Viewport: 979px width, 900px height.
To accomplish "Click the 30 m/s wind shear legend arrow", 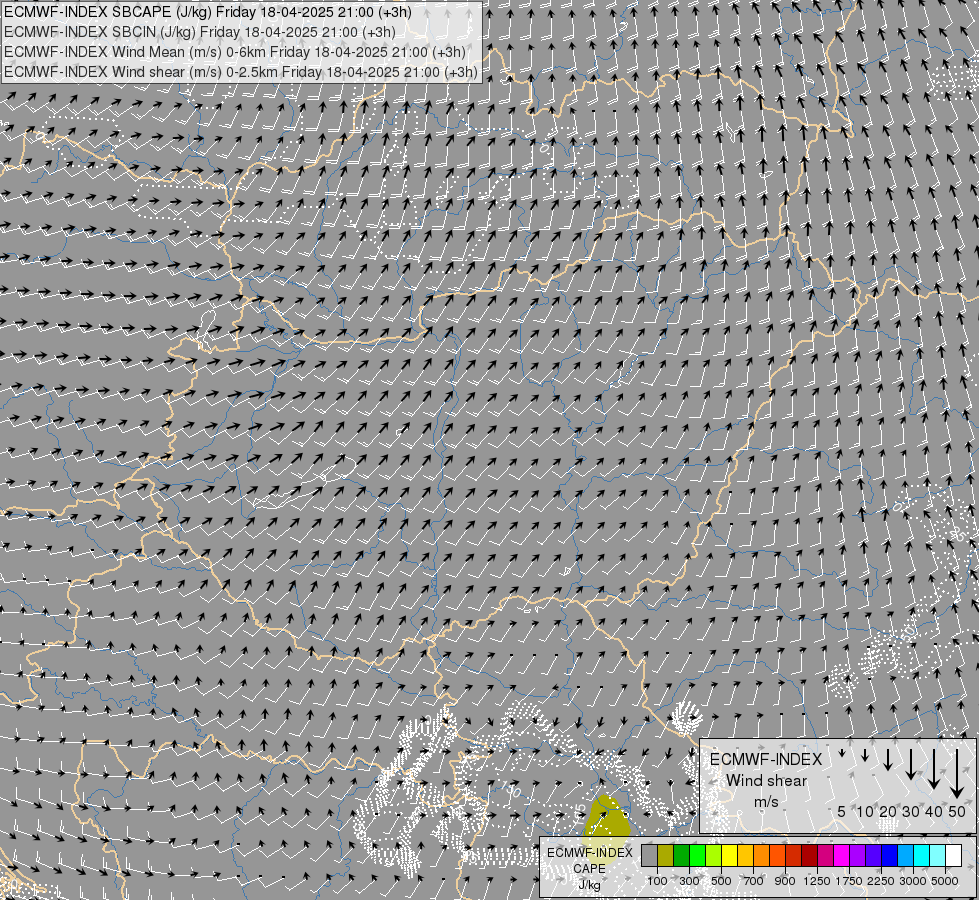I will coord(911,764).
